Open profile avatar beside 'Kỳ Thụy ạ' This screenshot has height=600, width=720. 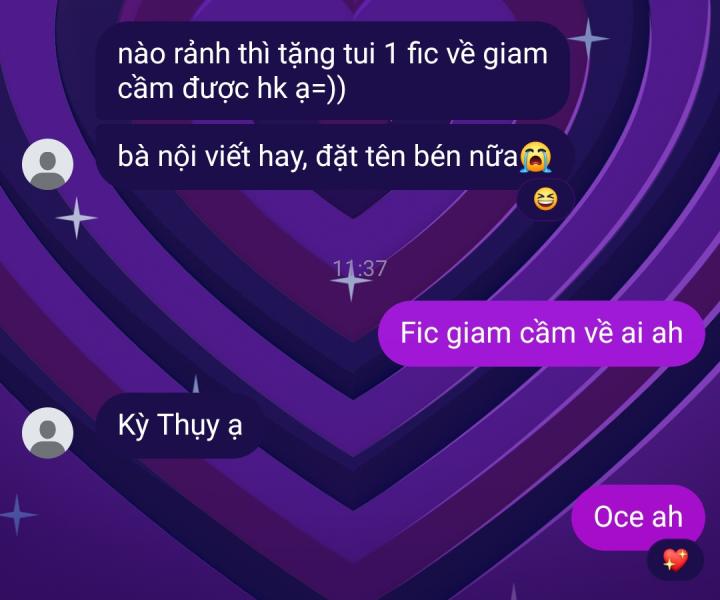(x=48, y=432)
